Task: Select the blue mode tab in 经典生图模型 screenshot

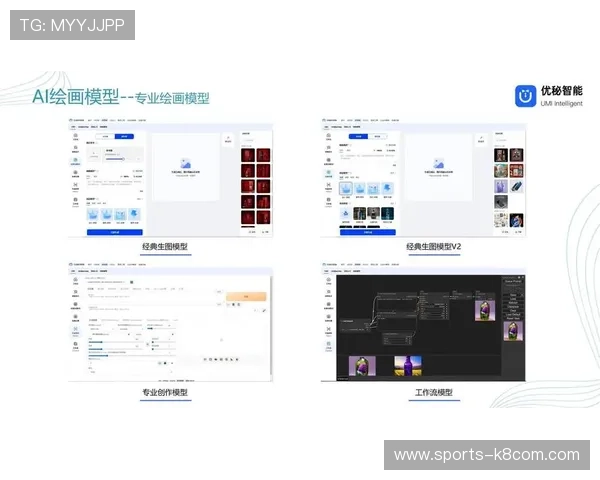Action: pyautogui.click(x=124, y=136)
